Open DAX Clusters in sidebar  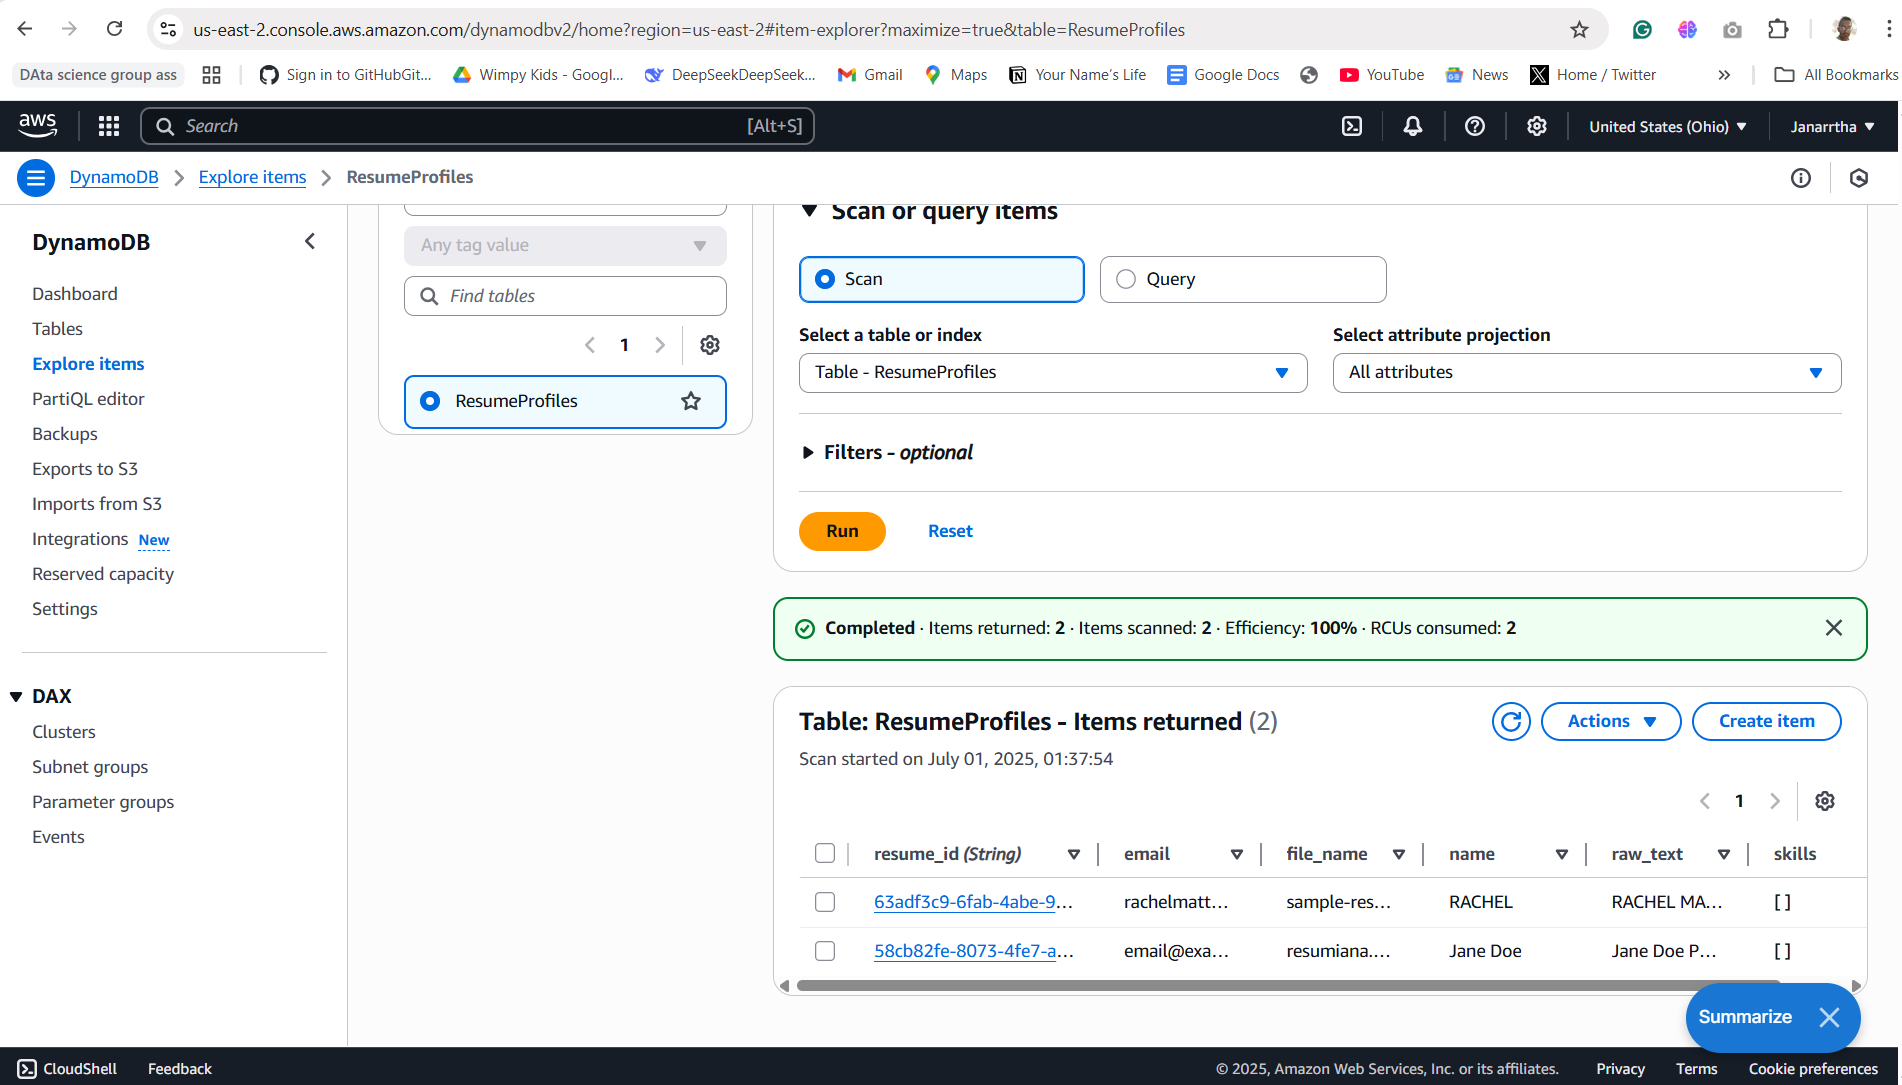(x=64, y=732)
